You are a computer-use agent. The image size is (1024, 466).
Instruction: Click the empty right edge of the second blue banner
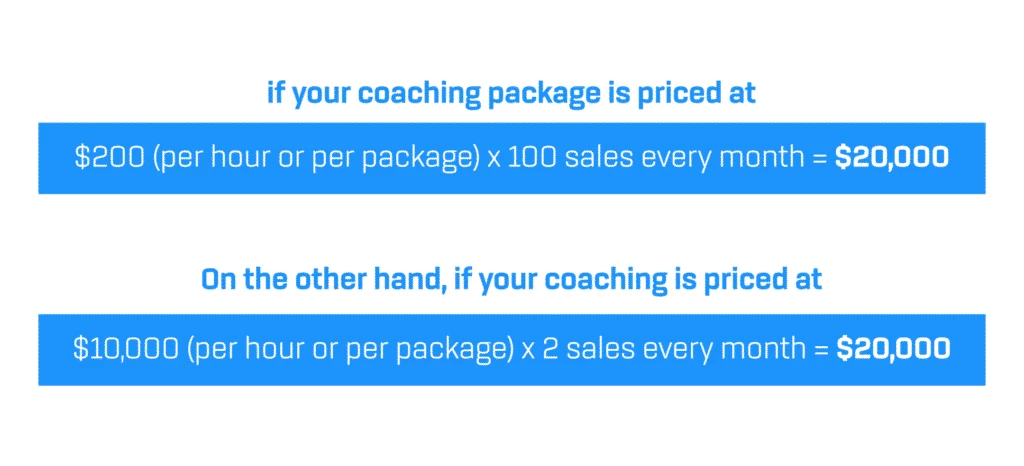[x=968, y=349]
